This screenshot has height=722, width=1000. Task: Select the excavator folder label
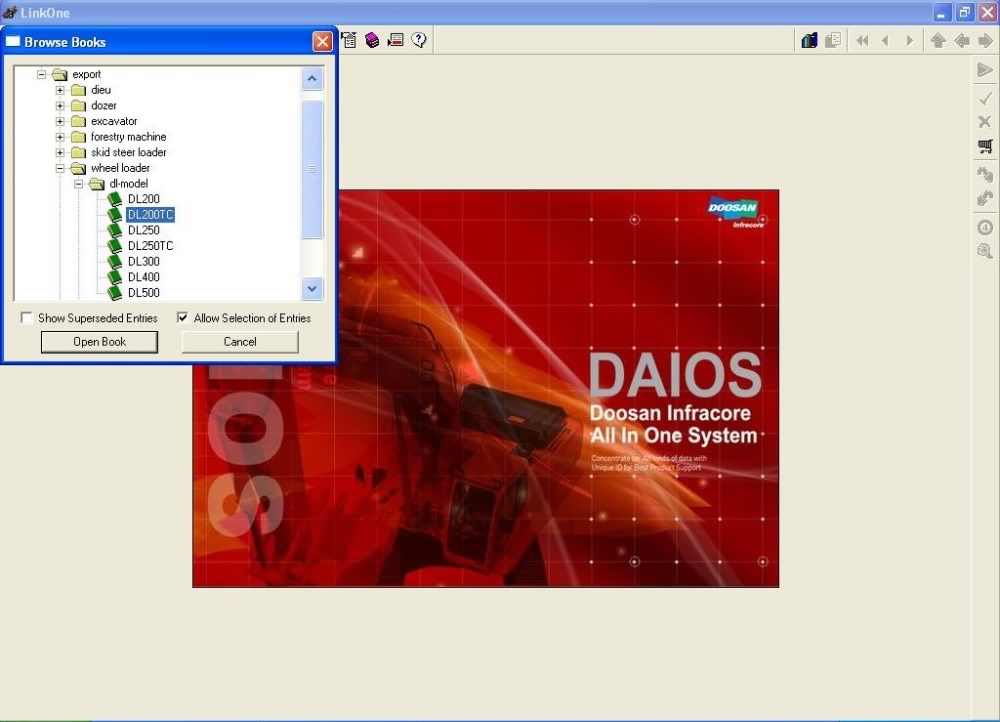(x=114, y=121)
